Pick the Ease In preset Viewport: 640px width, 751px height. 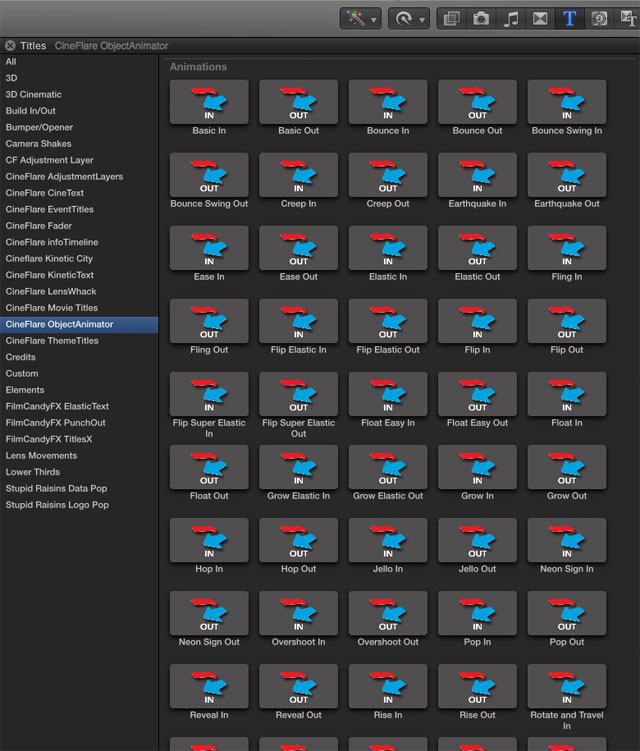click(x=209, y=248)
